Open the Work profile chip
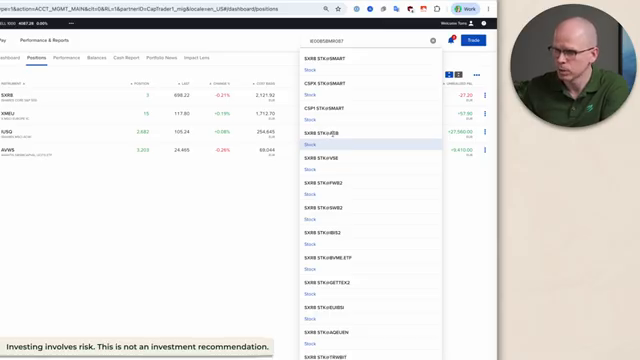 coord(465,9)
